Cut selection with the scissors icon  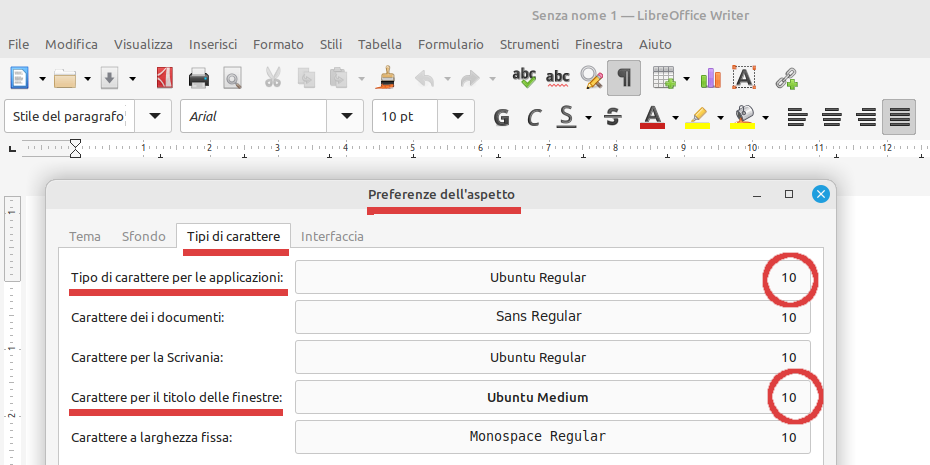point(273,78)
